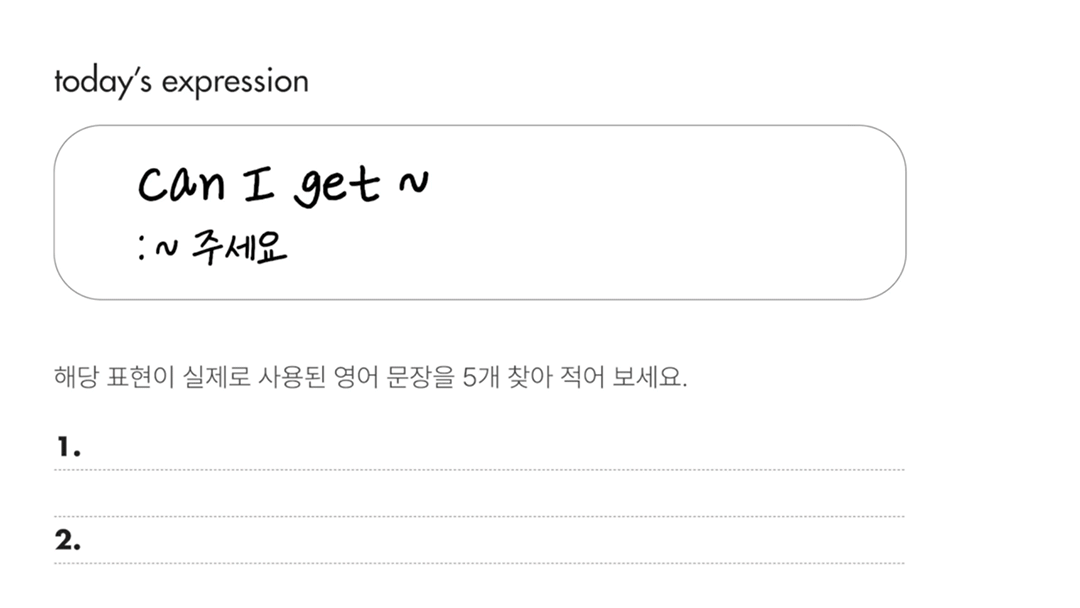Click the dotted line directly under "2."
1080x608 pixels.
click(x=480, y=564)
